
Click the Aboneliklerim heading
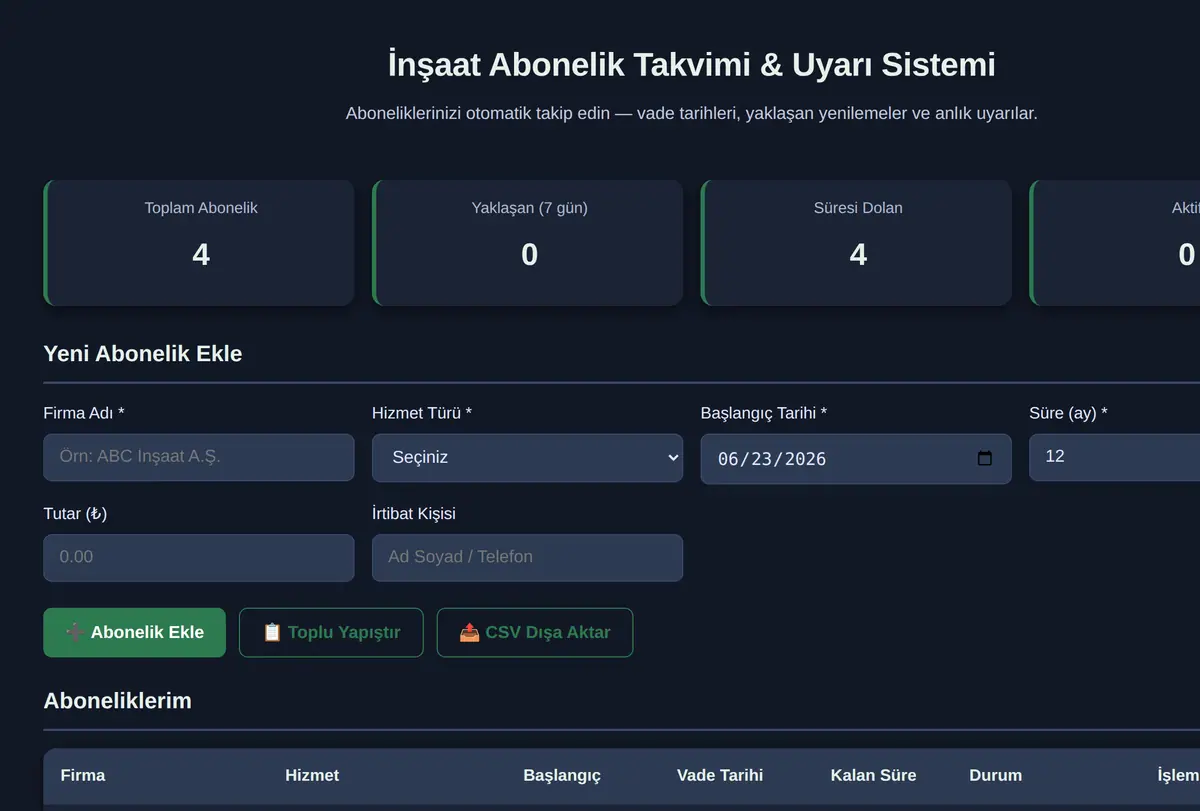pos(118,700)
